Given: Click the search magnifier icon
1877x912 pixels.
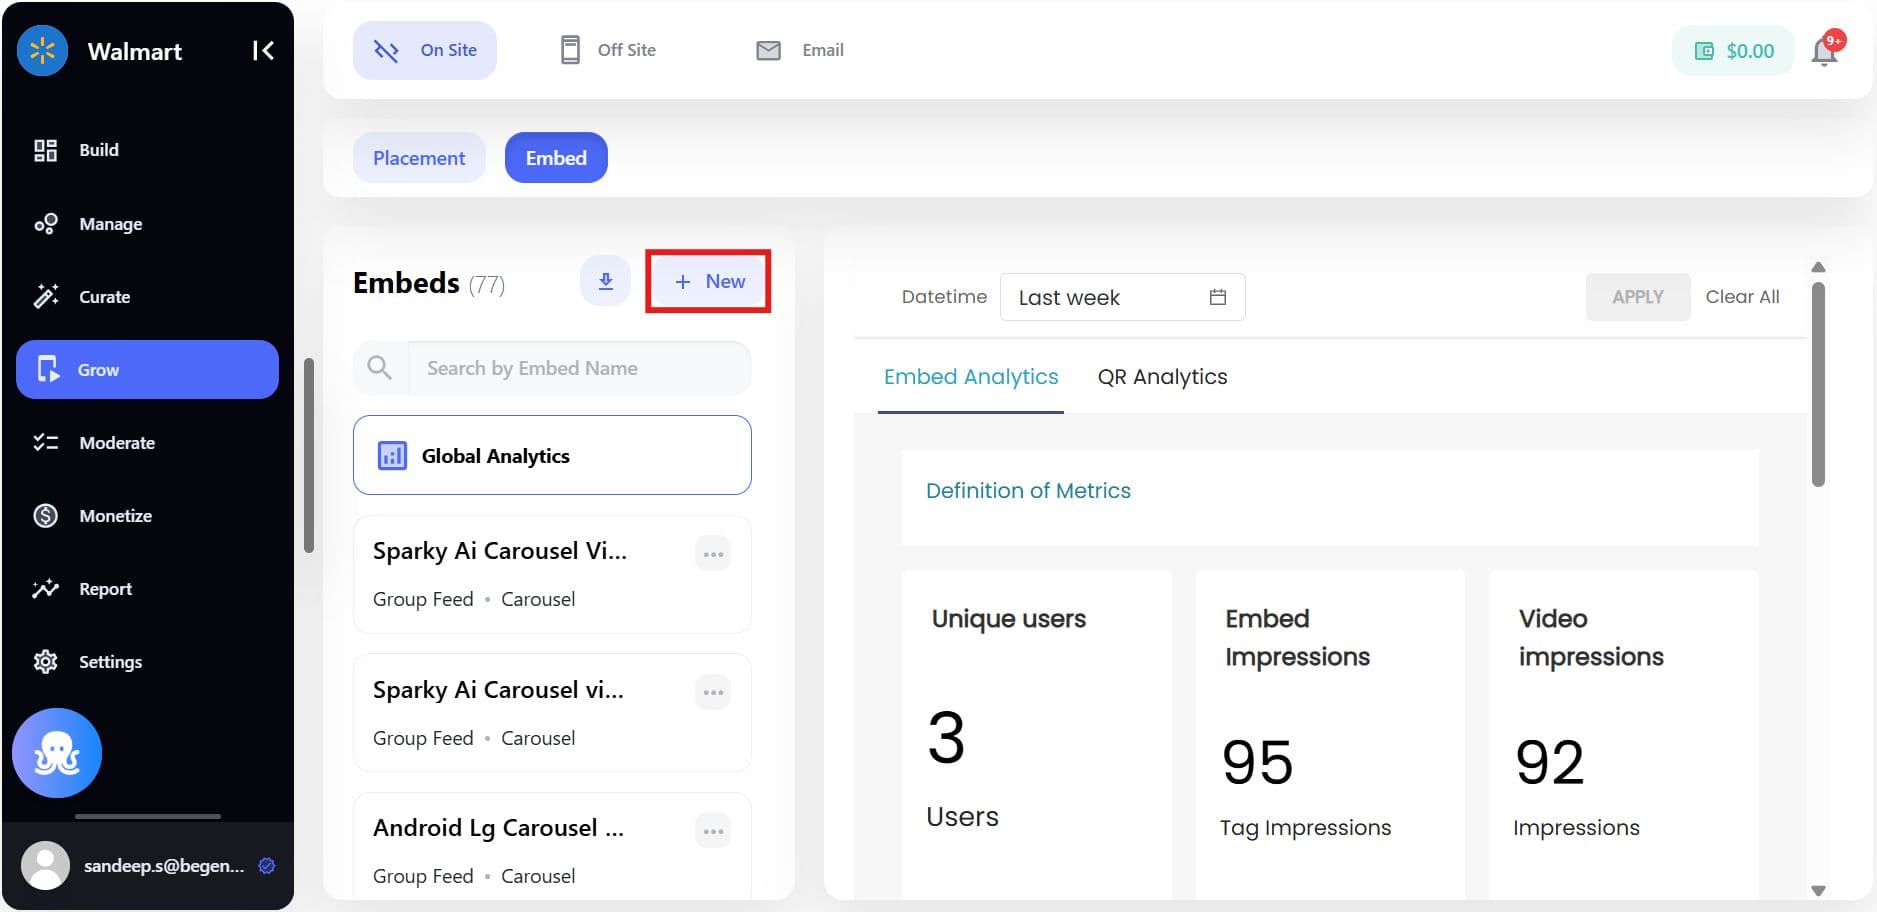Looking at the screenshot, I should (379, 368).
